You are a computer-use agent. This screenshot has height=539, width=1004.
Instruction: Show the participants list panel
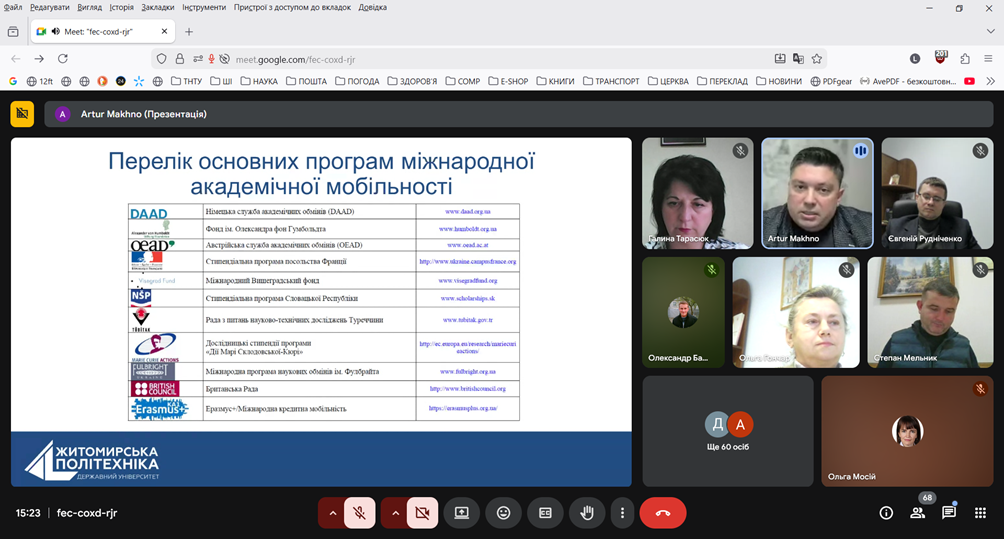pos(917,513)
